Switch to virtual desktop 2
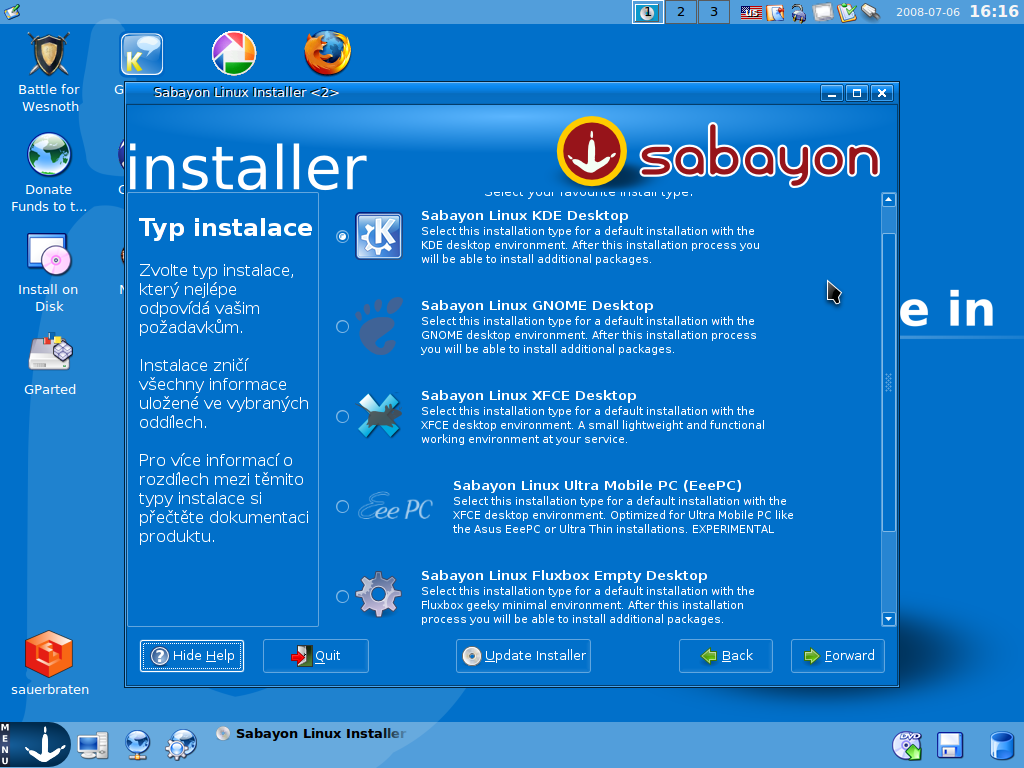Screen dimensions: 1024x768 click(681, 12)
